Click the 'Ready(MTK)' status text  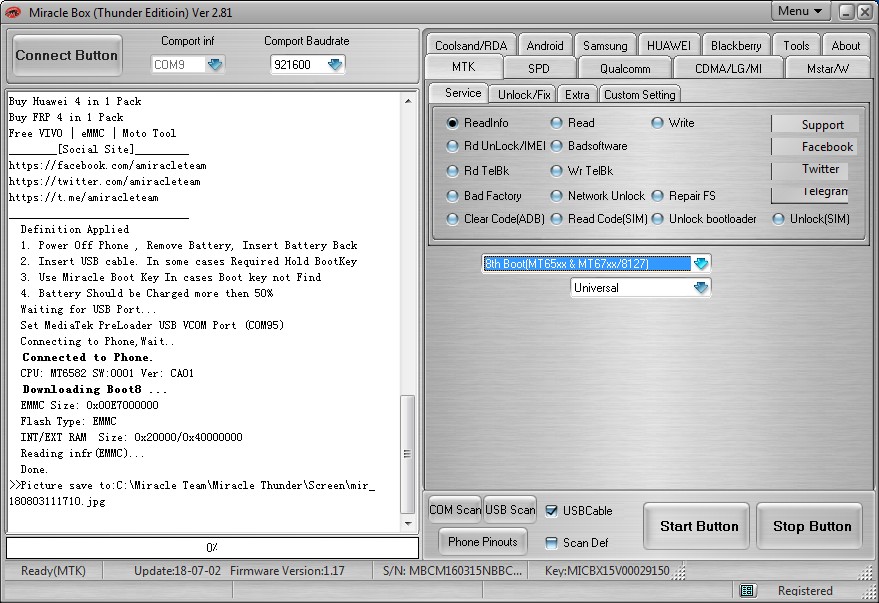tap(53, 570)
